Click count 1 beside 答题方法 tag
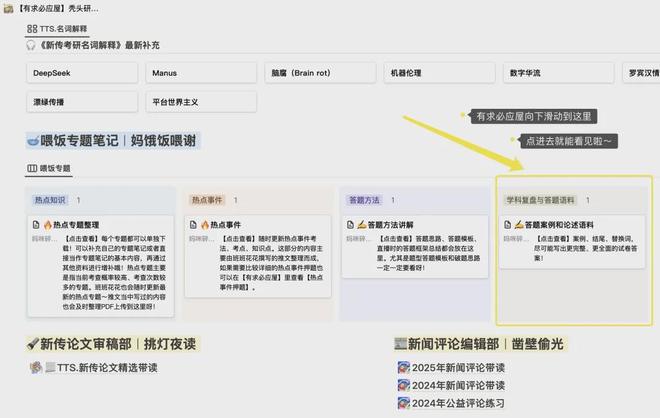 (393, 200)
